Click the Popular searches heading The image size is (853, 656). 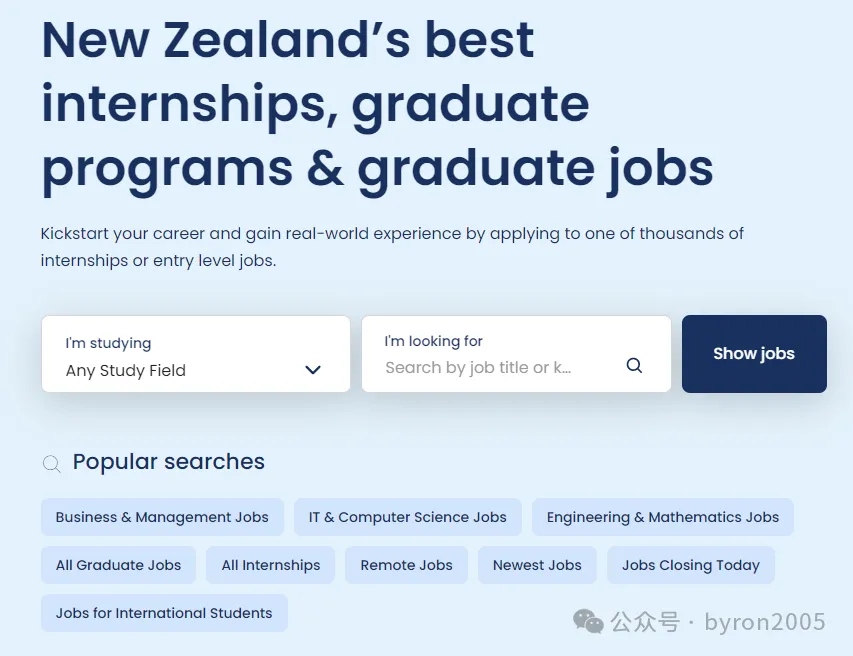click(x=169, y=462)
